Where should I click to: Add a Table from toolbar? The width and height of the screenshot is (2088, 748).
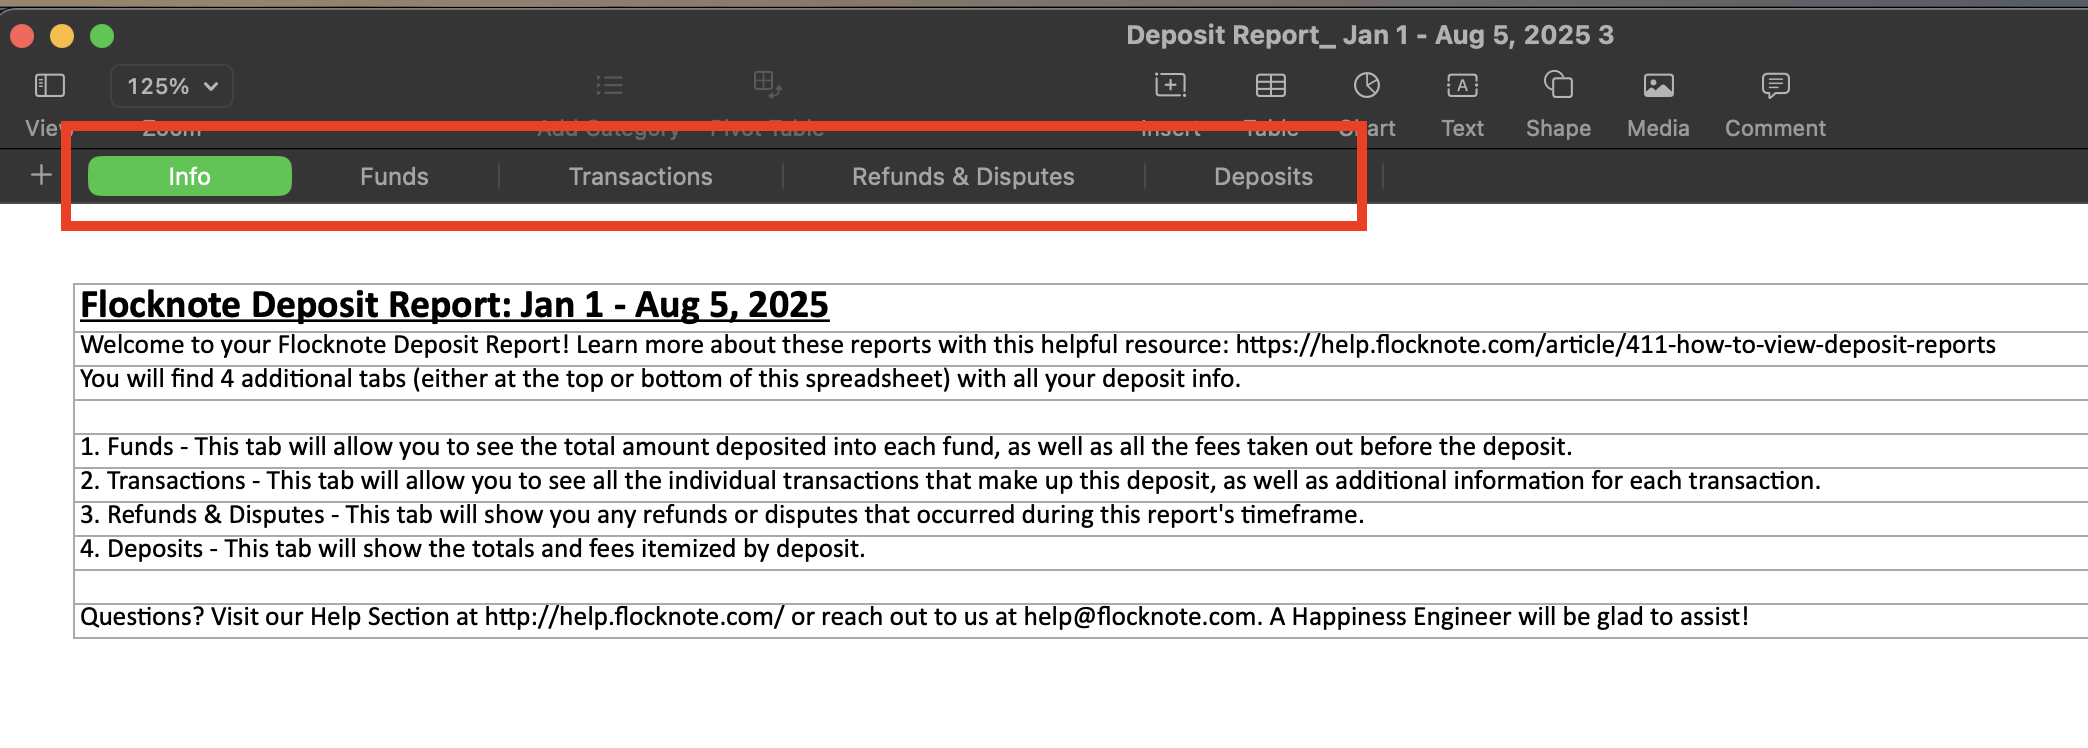pyautogui.click(x=1271, y=85)
